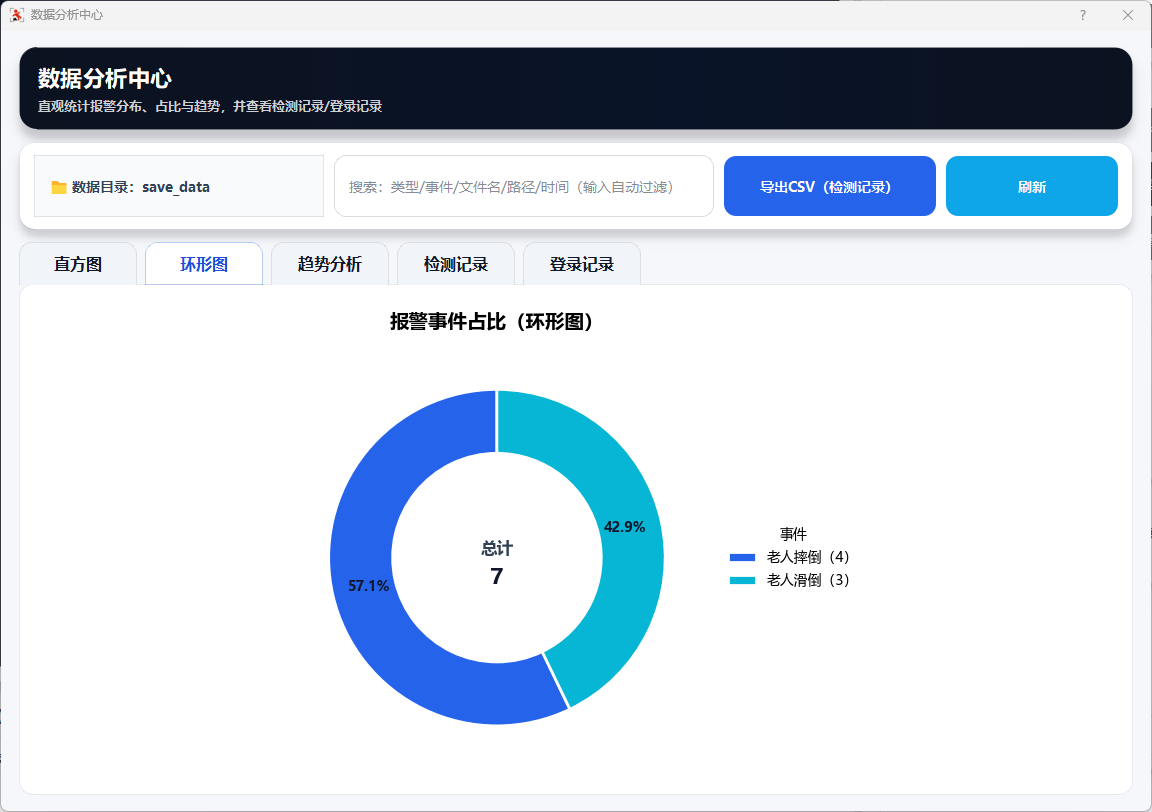Click the 总计 7 center of the donut
This screenshot has width=1152, height=812.
(497, 564)
